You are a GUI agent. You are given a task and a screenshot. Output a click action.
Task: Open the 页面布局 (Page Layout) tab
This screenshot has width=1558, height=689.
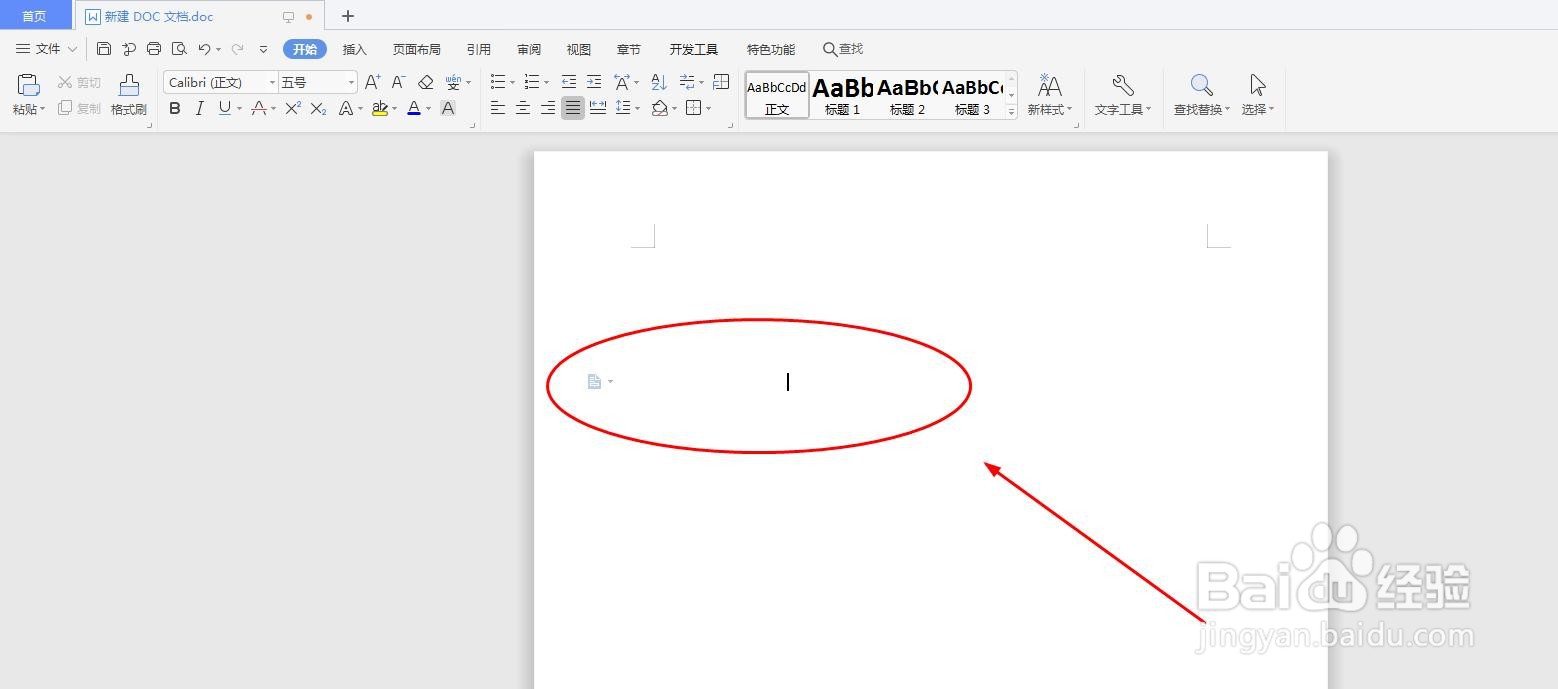point(416,48)
